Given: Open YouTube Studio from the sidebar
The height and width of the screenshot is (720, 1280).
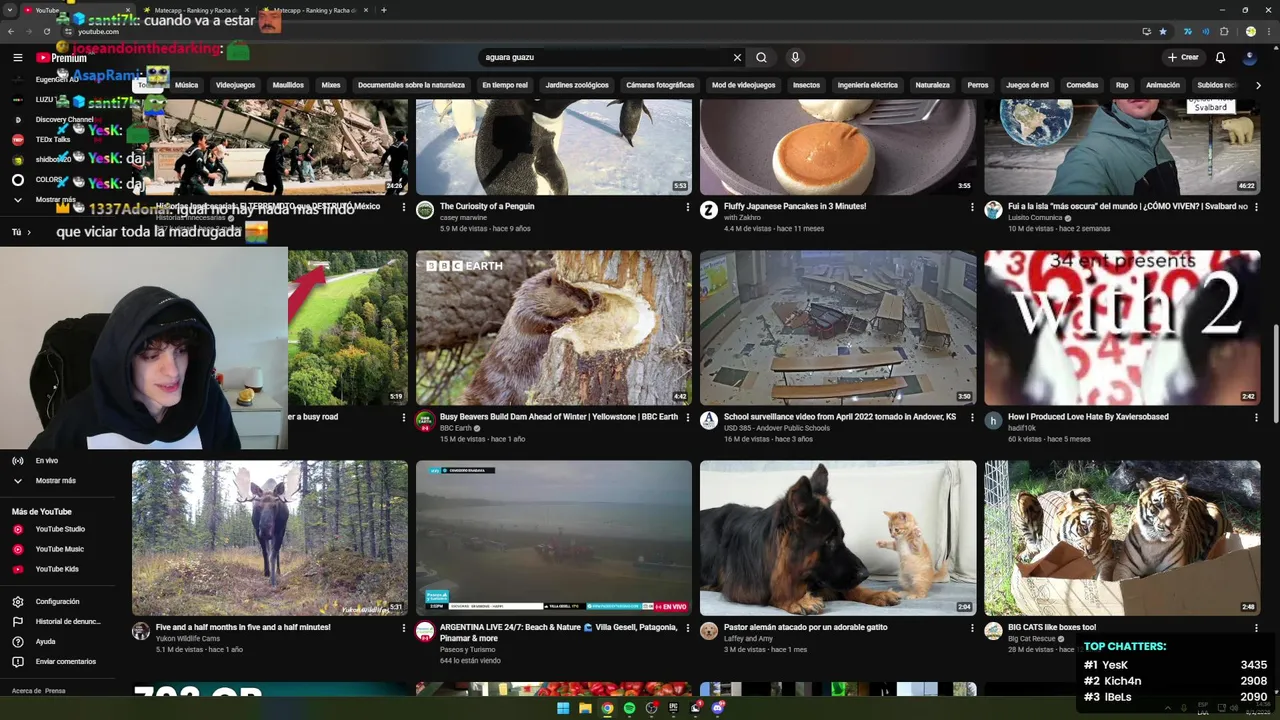Looking at the screenshot, I should click(x=60, y=529).
